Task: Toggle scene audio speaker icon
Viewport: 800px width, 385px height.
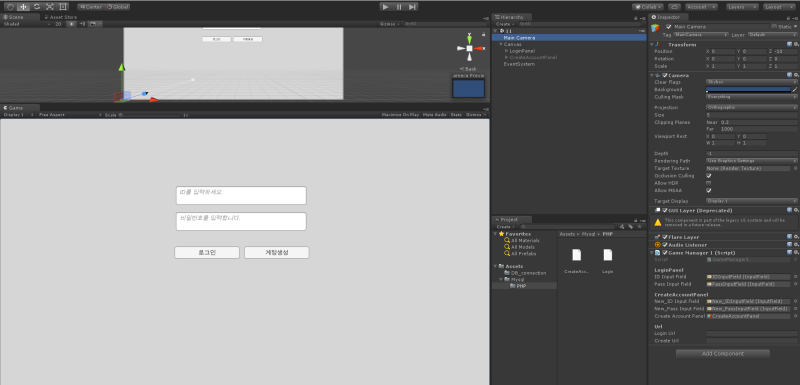Action: pos(82,24)
